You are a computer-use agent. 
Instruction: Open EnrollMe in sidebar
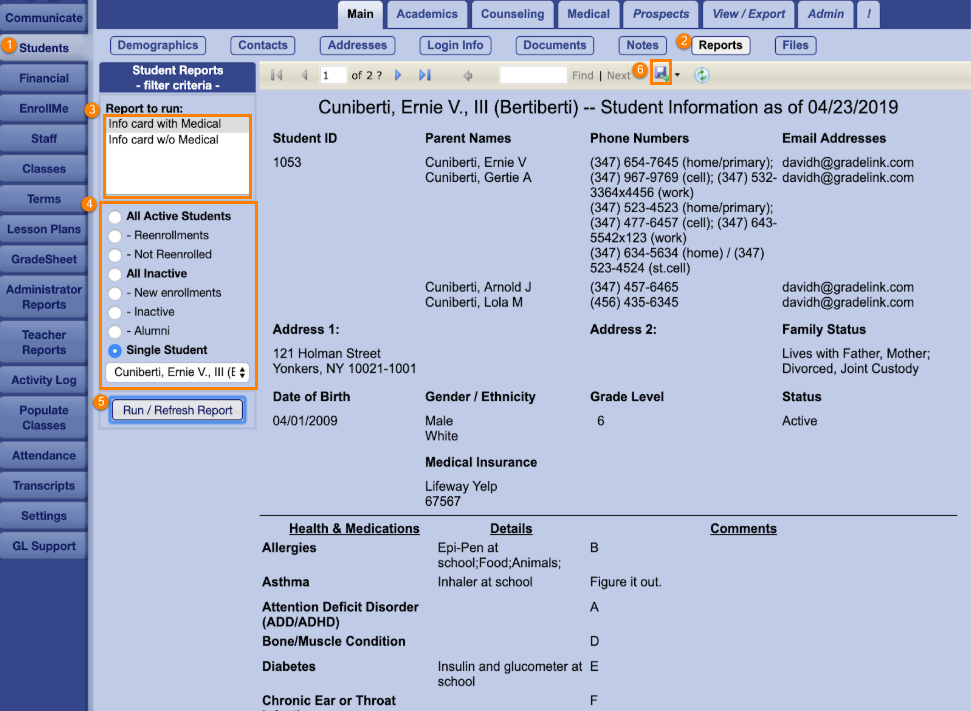[44, 108]
